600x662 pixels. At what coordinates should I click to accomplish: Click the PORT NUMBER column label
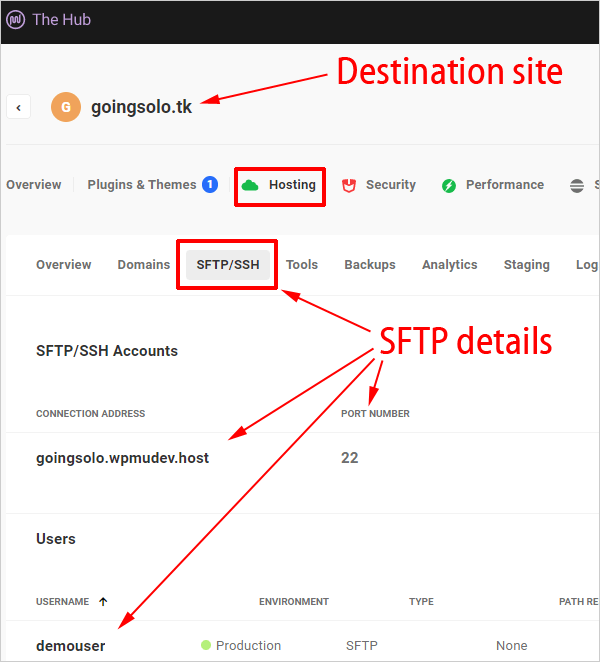(x=375, y=414)
